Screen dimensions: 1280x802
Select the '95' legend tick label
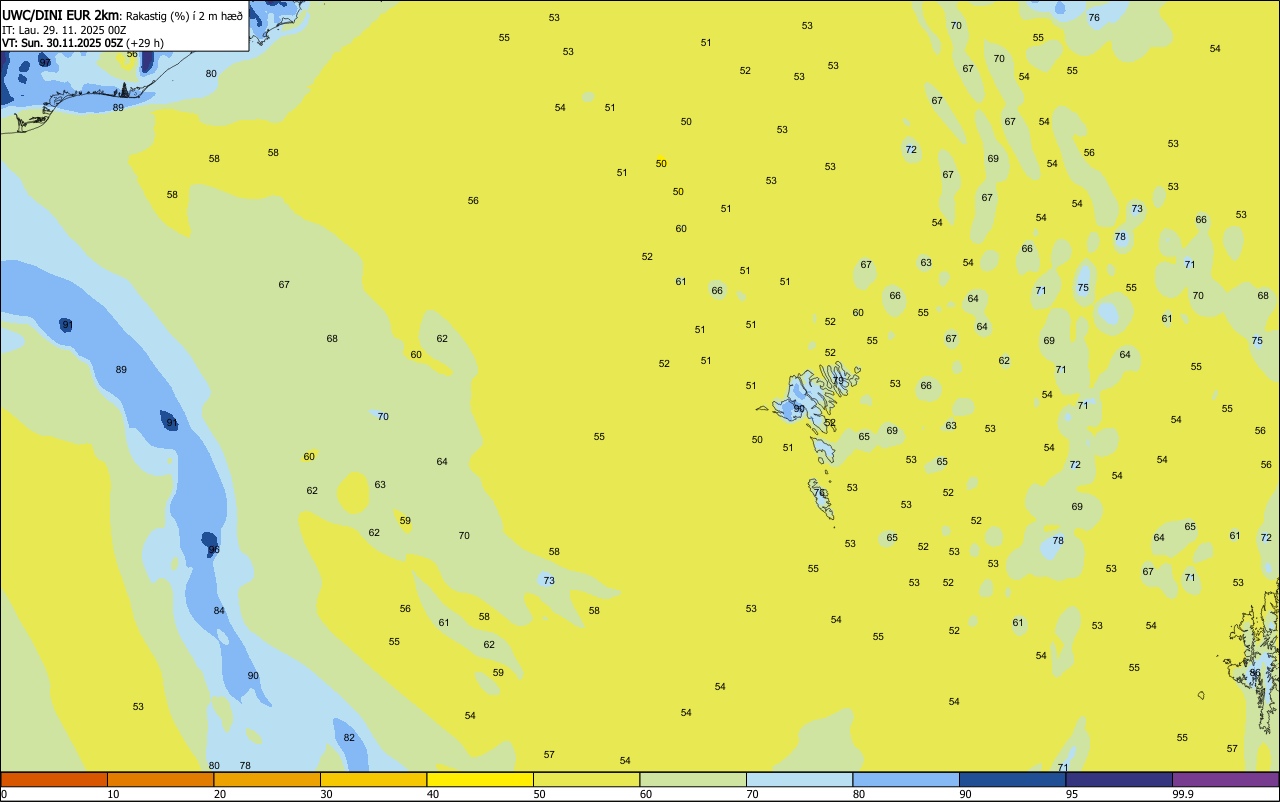coord(1072,794)
